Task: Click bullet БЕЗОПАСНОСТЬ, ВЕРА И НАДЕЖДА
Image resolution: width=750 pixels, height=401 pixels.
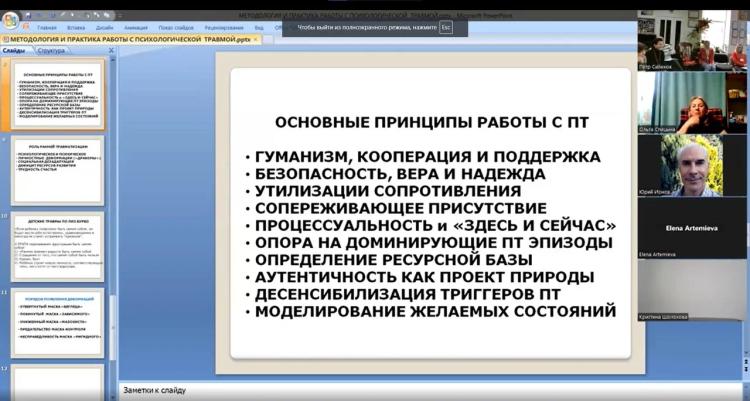Action: point(400,174)
